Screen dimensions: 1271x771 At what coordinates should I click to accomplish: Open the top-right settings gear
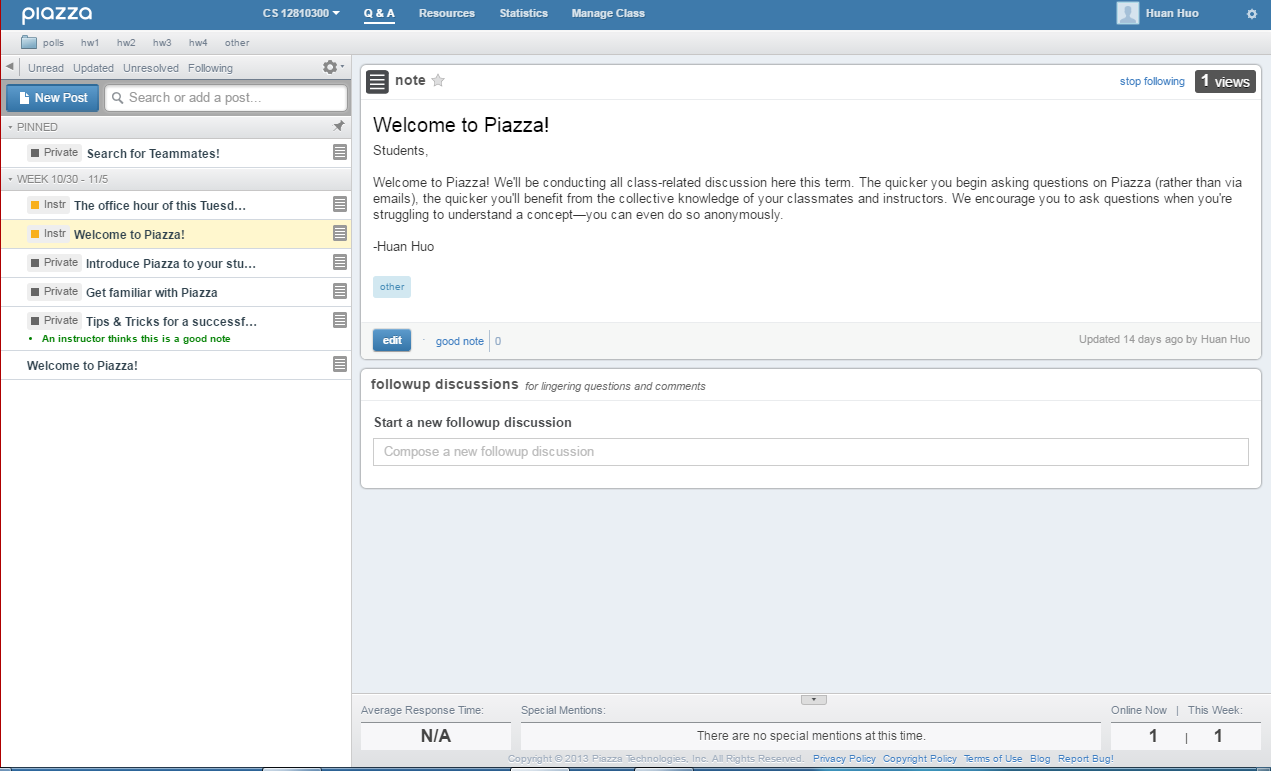click(x=1252, y=14)
